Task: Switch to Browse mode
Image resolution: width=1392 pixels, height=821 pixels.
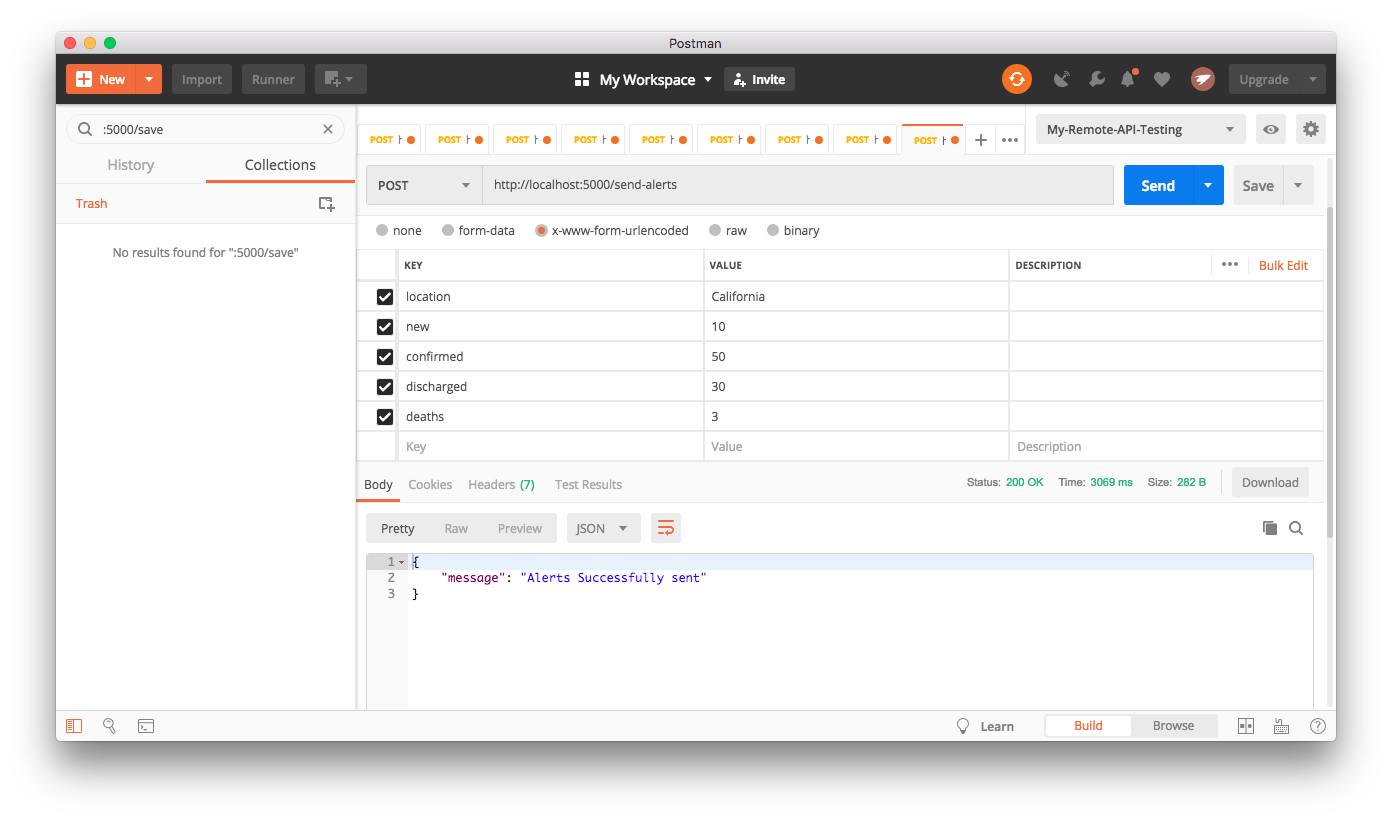Action: [x=1173, y=726]
